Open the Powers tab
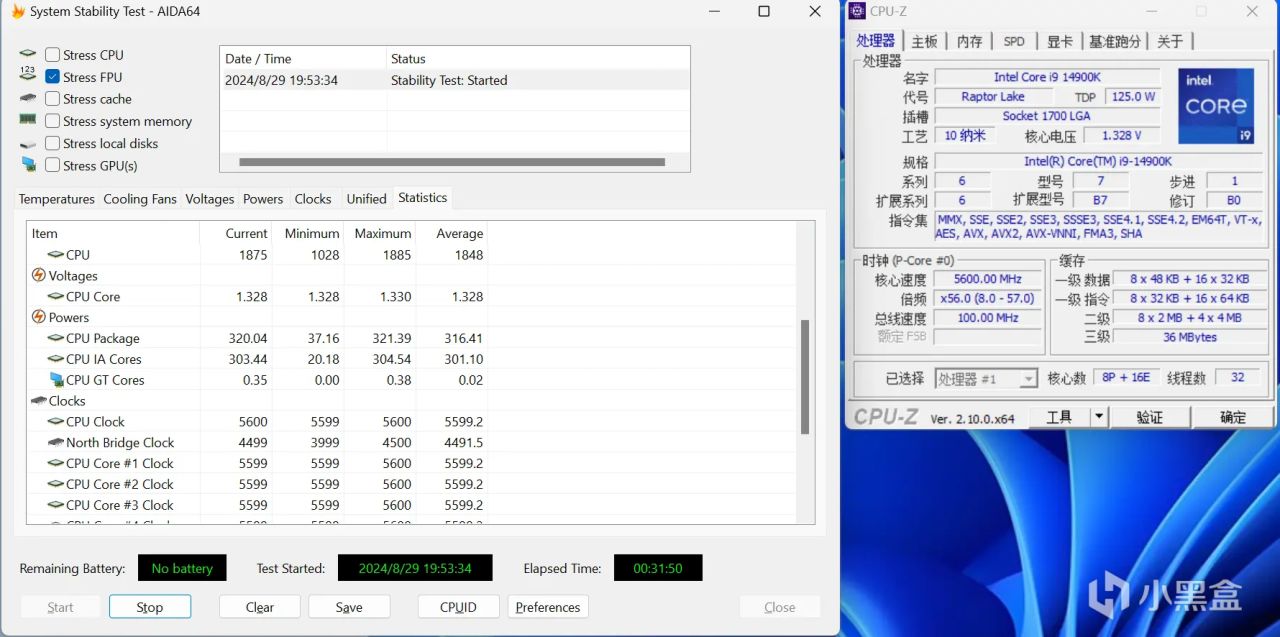 [x=263, y=199]
